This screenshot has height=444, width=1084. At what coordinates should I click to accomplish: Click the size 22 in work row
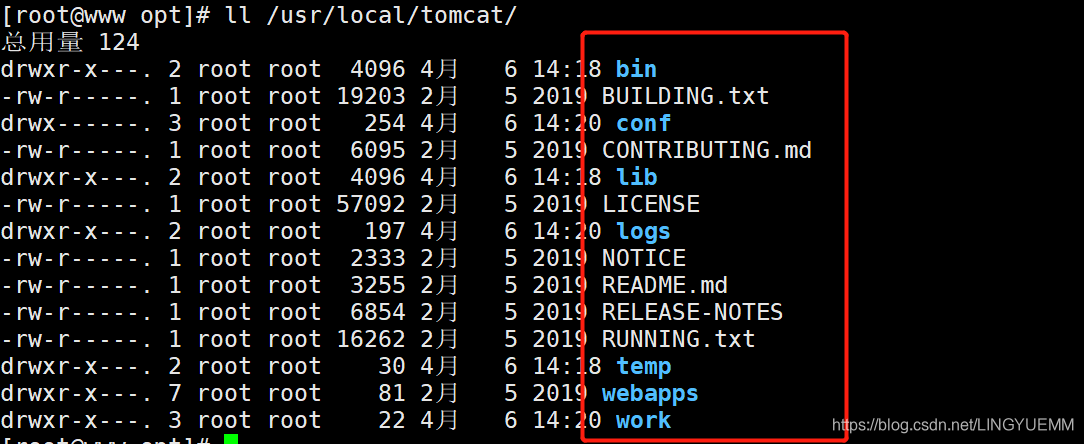click(391, 420)
